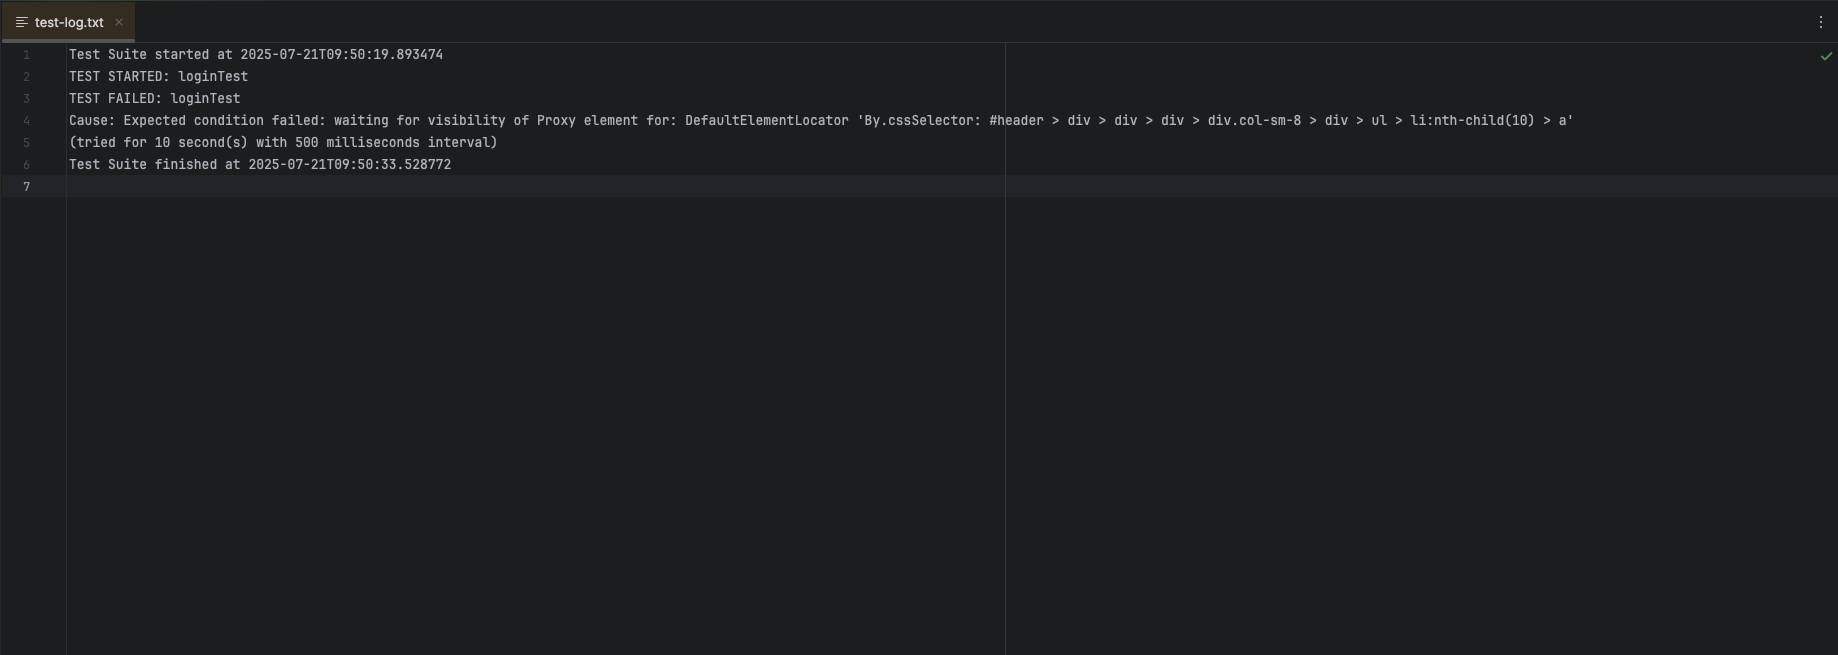Select the test-log.txt editor tab
This screenshot has width=1838, height=655.
point(68,22)
